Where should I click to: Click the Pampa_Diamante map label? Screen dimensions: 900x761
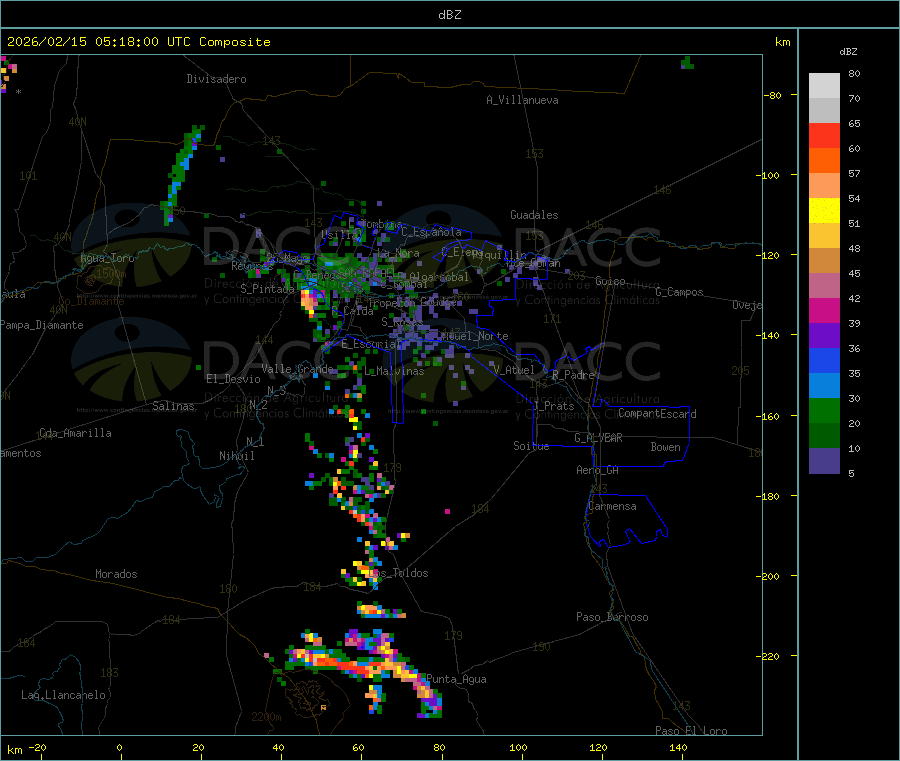pos(41,325)
